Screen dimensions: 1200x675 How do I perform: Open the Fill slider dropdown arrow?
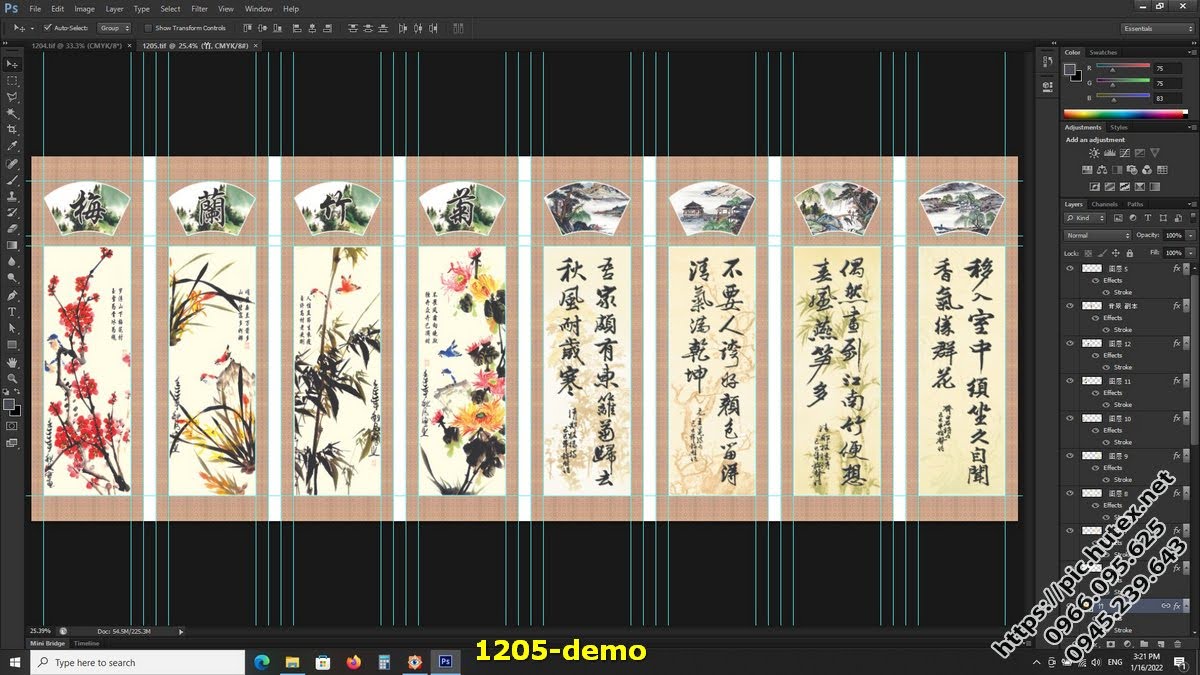(1190, 253)
